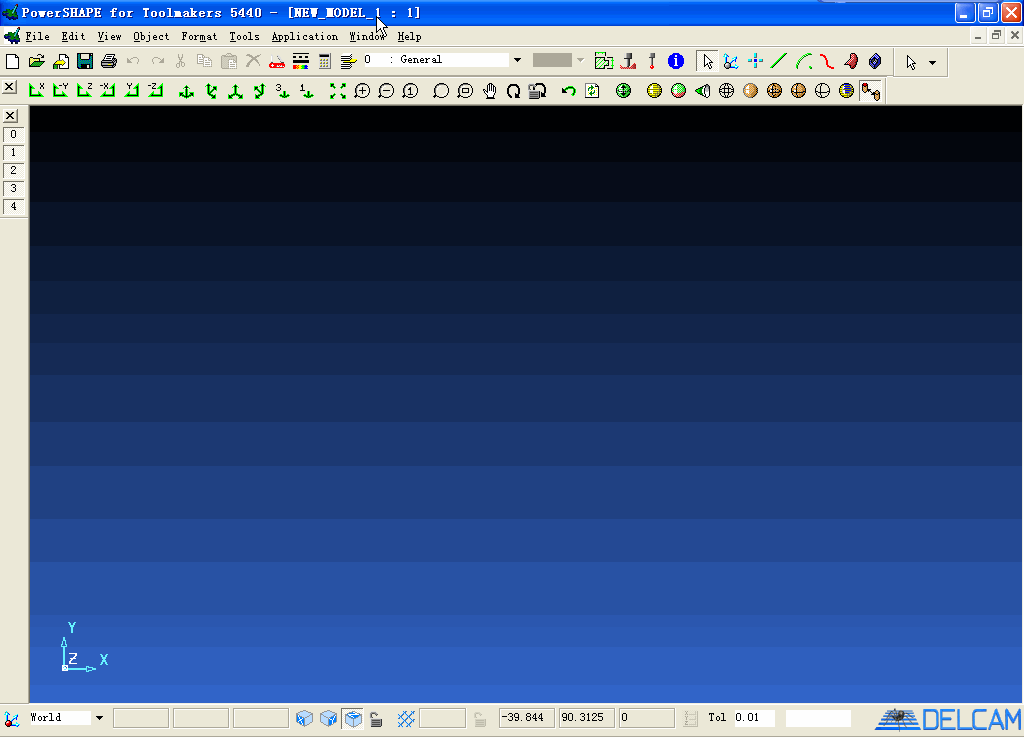The image size is (1024, 738).
Task: Toggle level 1 visibility button
Action: pos(14,152)
